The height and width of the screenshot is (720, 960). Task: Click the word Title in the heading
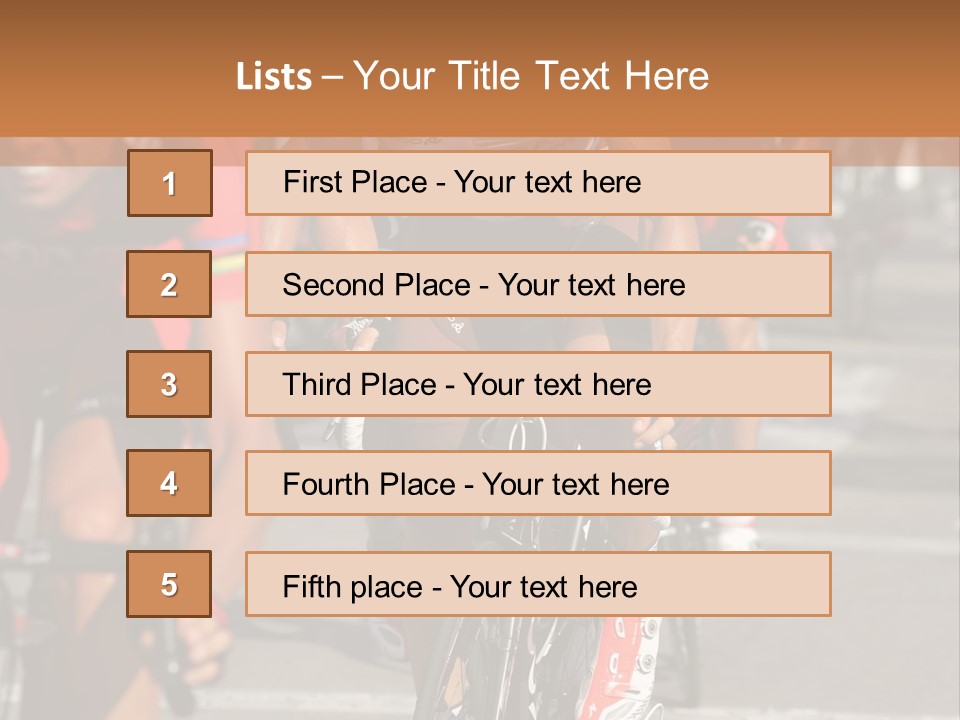(x=487, y=77)
